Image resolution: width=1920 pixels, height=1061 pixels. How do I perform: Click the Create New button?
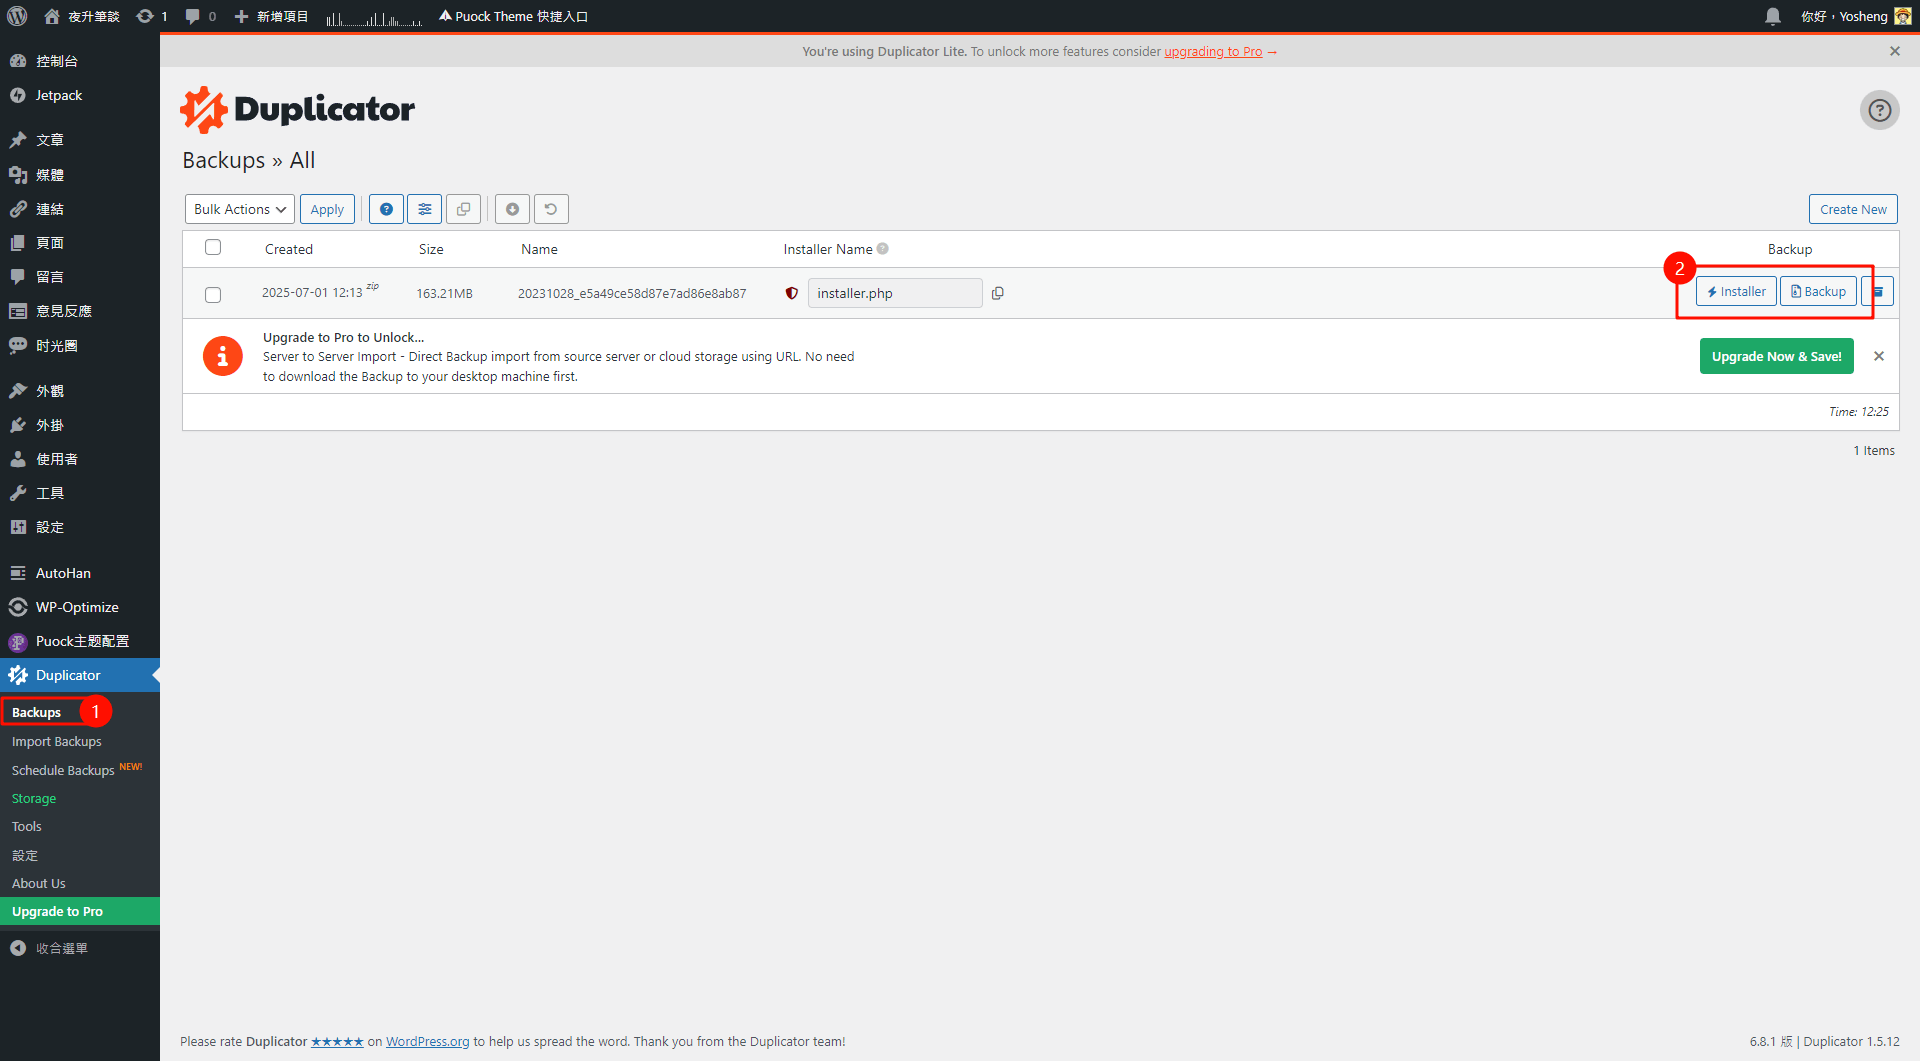(1852, 209)
